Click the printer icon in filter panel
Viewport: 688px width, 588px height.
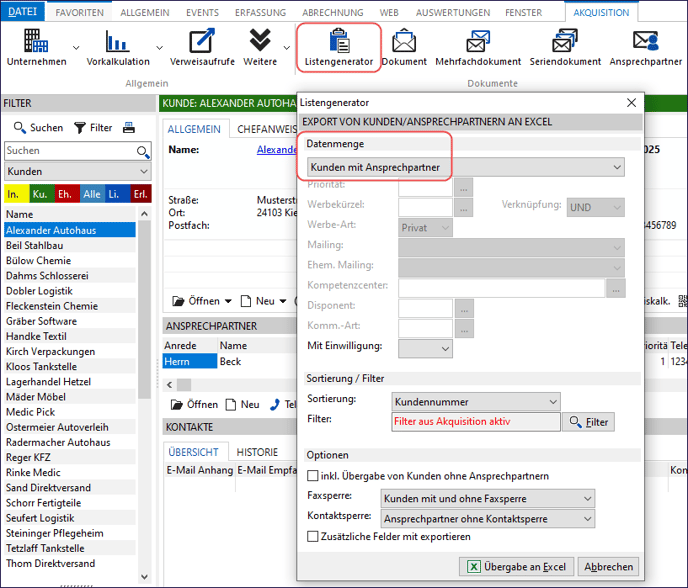[129, 128]
